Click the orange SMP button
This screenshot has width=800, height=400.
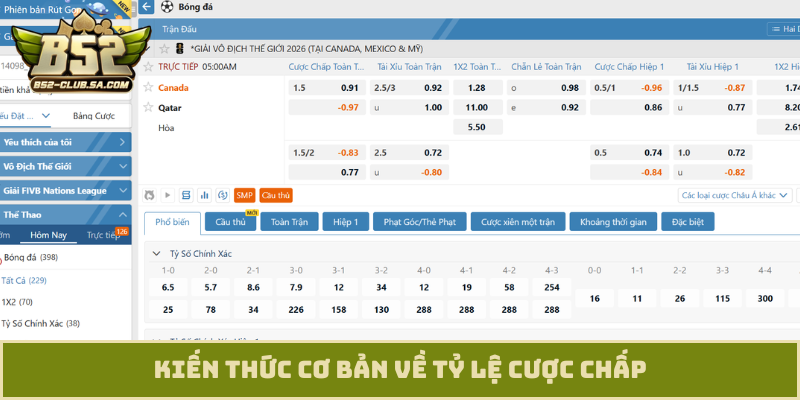coord(245,195)
